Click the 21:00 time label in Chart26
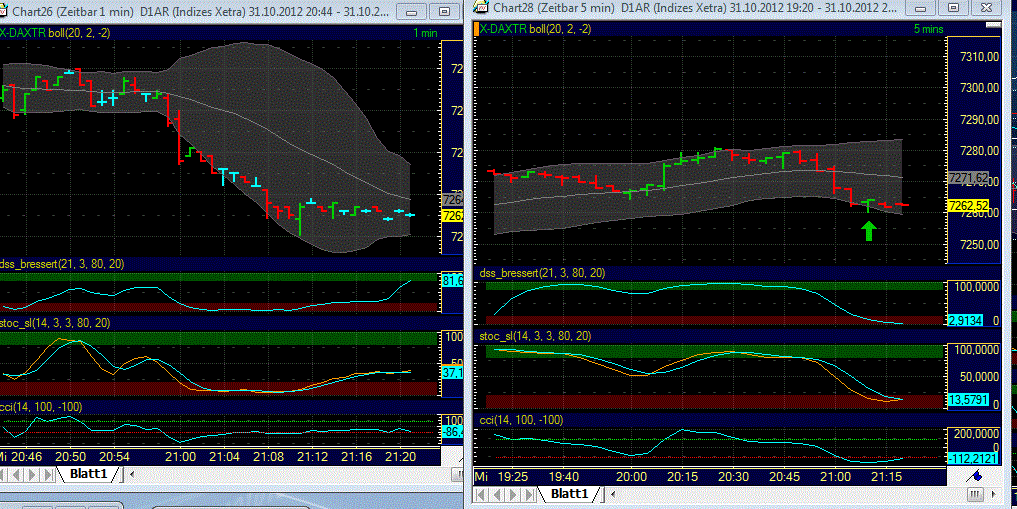This screenshot has width=1017, height=509. tap(180, 456)
